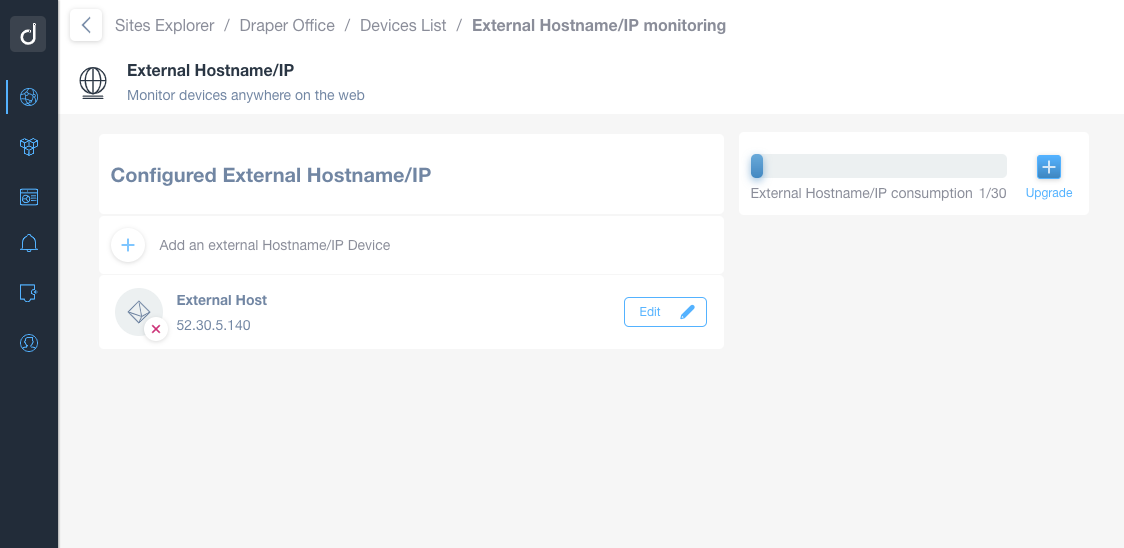
Task: Click 'Configured External Hostname/IP' heading
Action: tap(271, 175)
